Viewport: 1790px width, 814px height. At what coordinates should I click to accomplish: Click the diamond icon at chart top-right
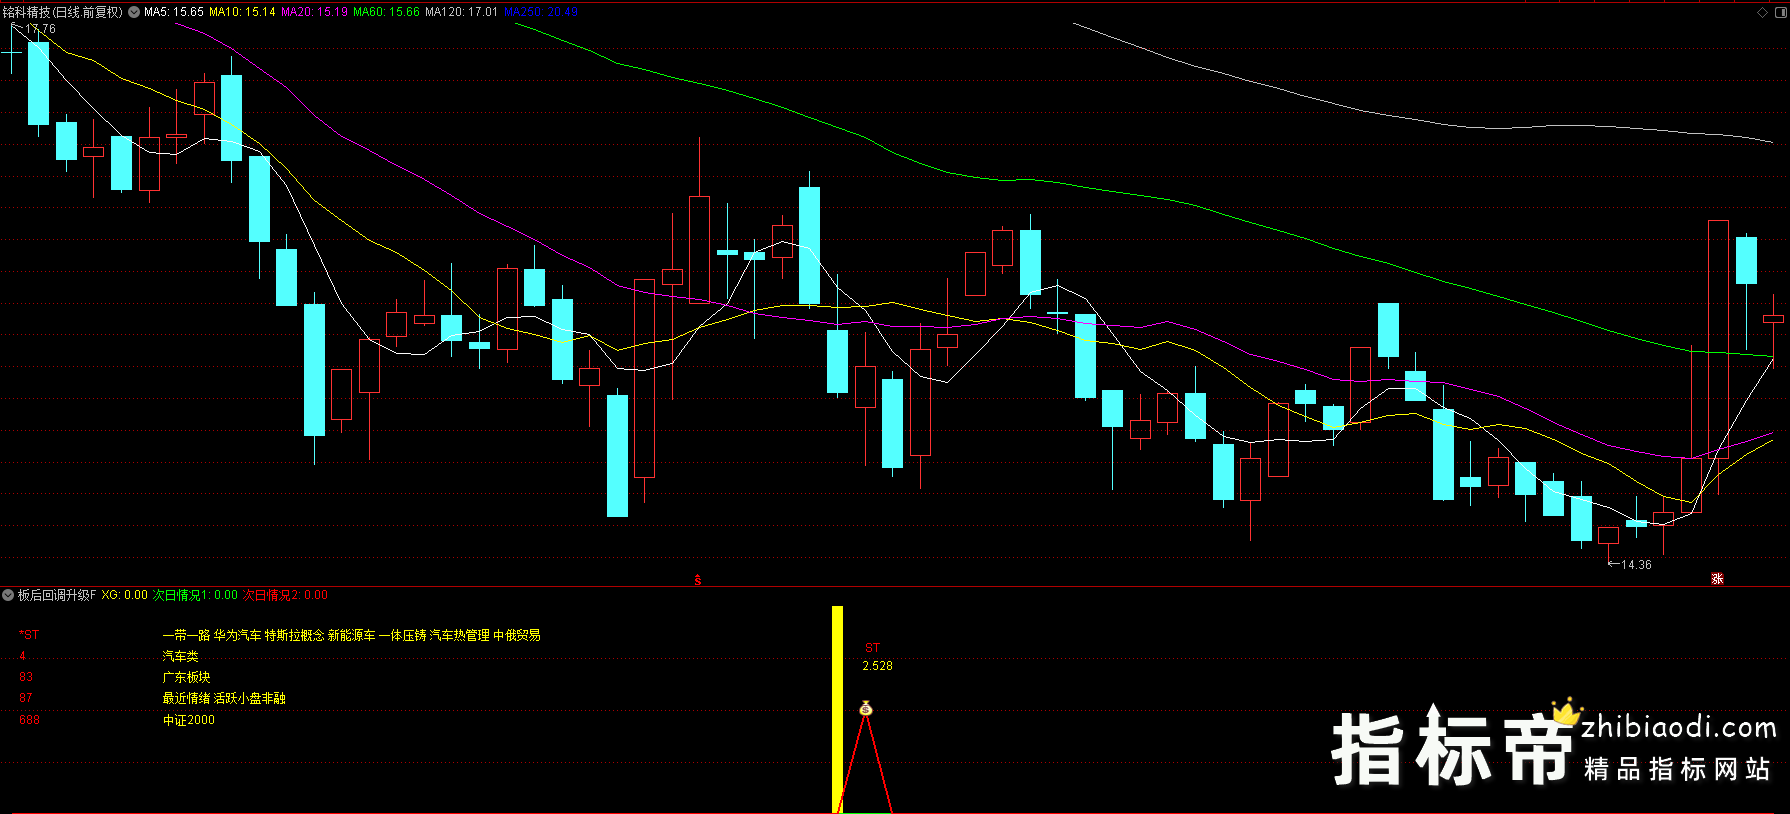coord(1762,12)
